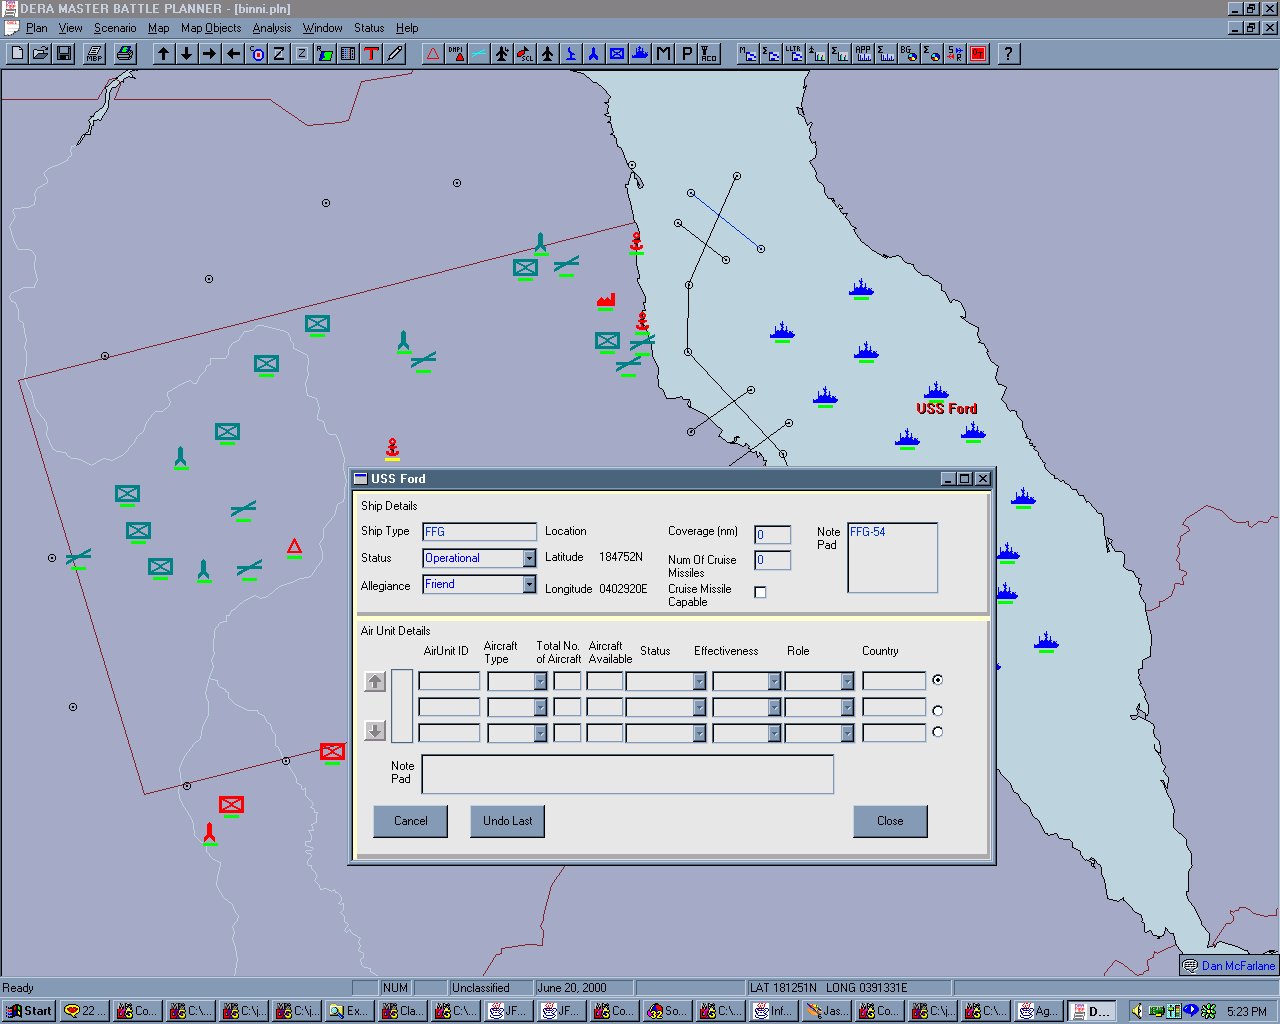This screenshot has width=1280, height=1024.
Task: Pan map up with the up arrow
Action: tap(164, 54)
